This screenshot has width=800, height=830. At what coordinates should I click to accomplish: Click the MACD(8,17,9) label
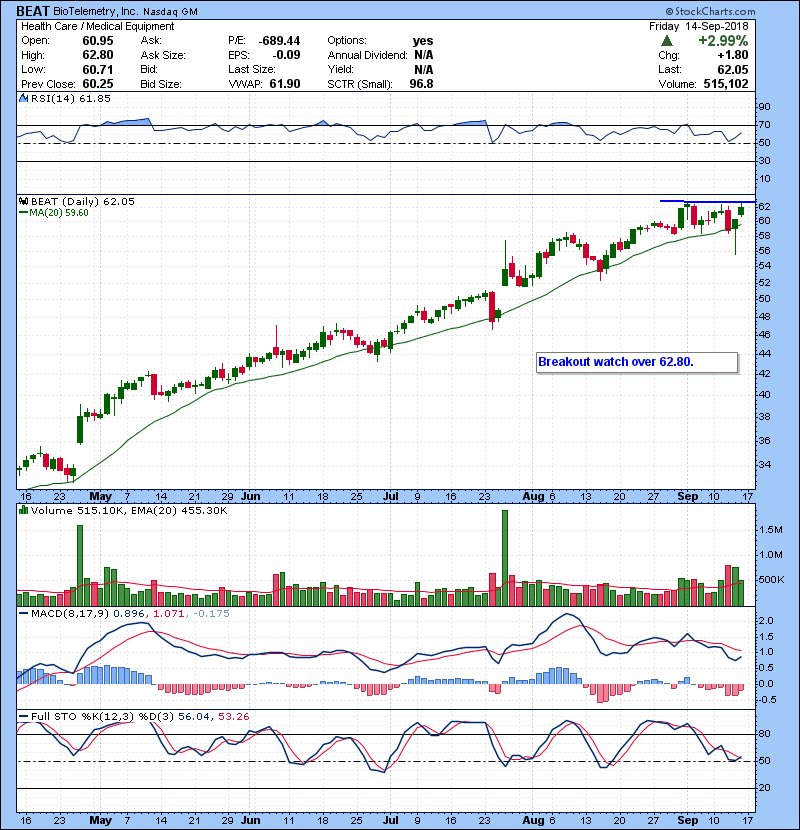click(70, 614)
